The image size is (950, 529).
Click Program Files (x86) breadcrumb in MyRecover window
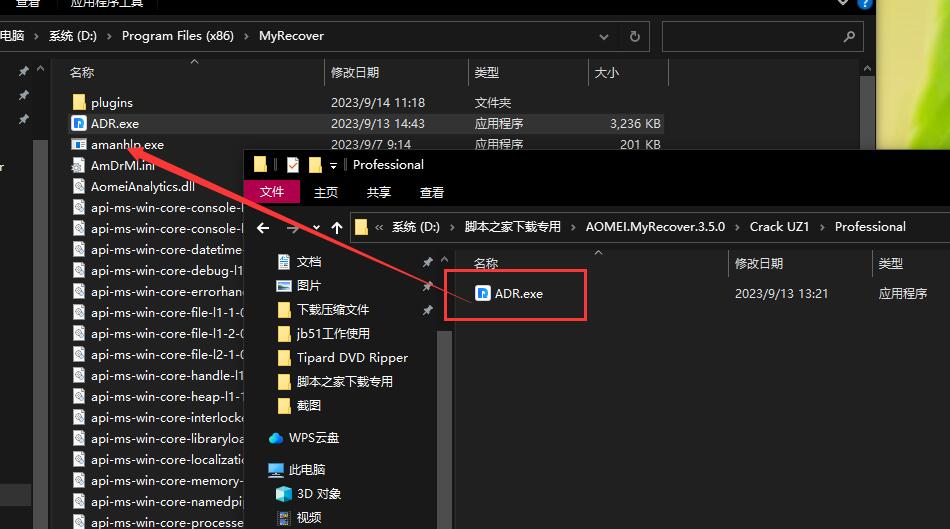178,36
